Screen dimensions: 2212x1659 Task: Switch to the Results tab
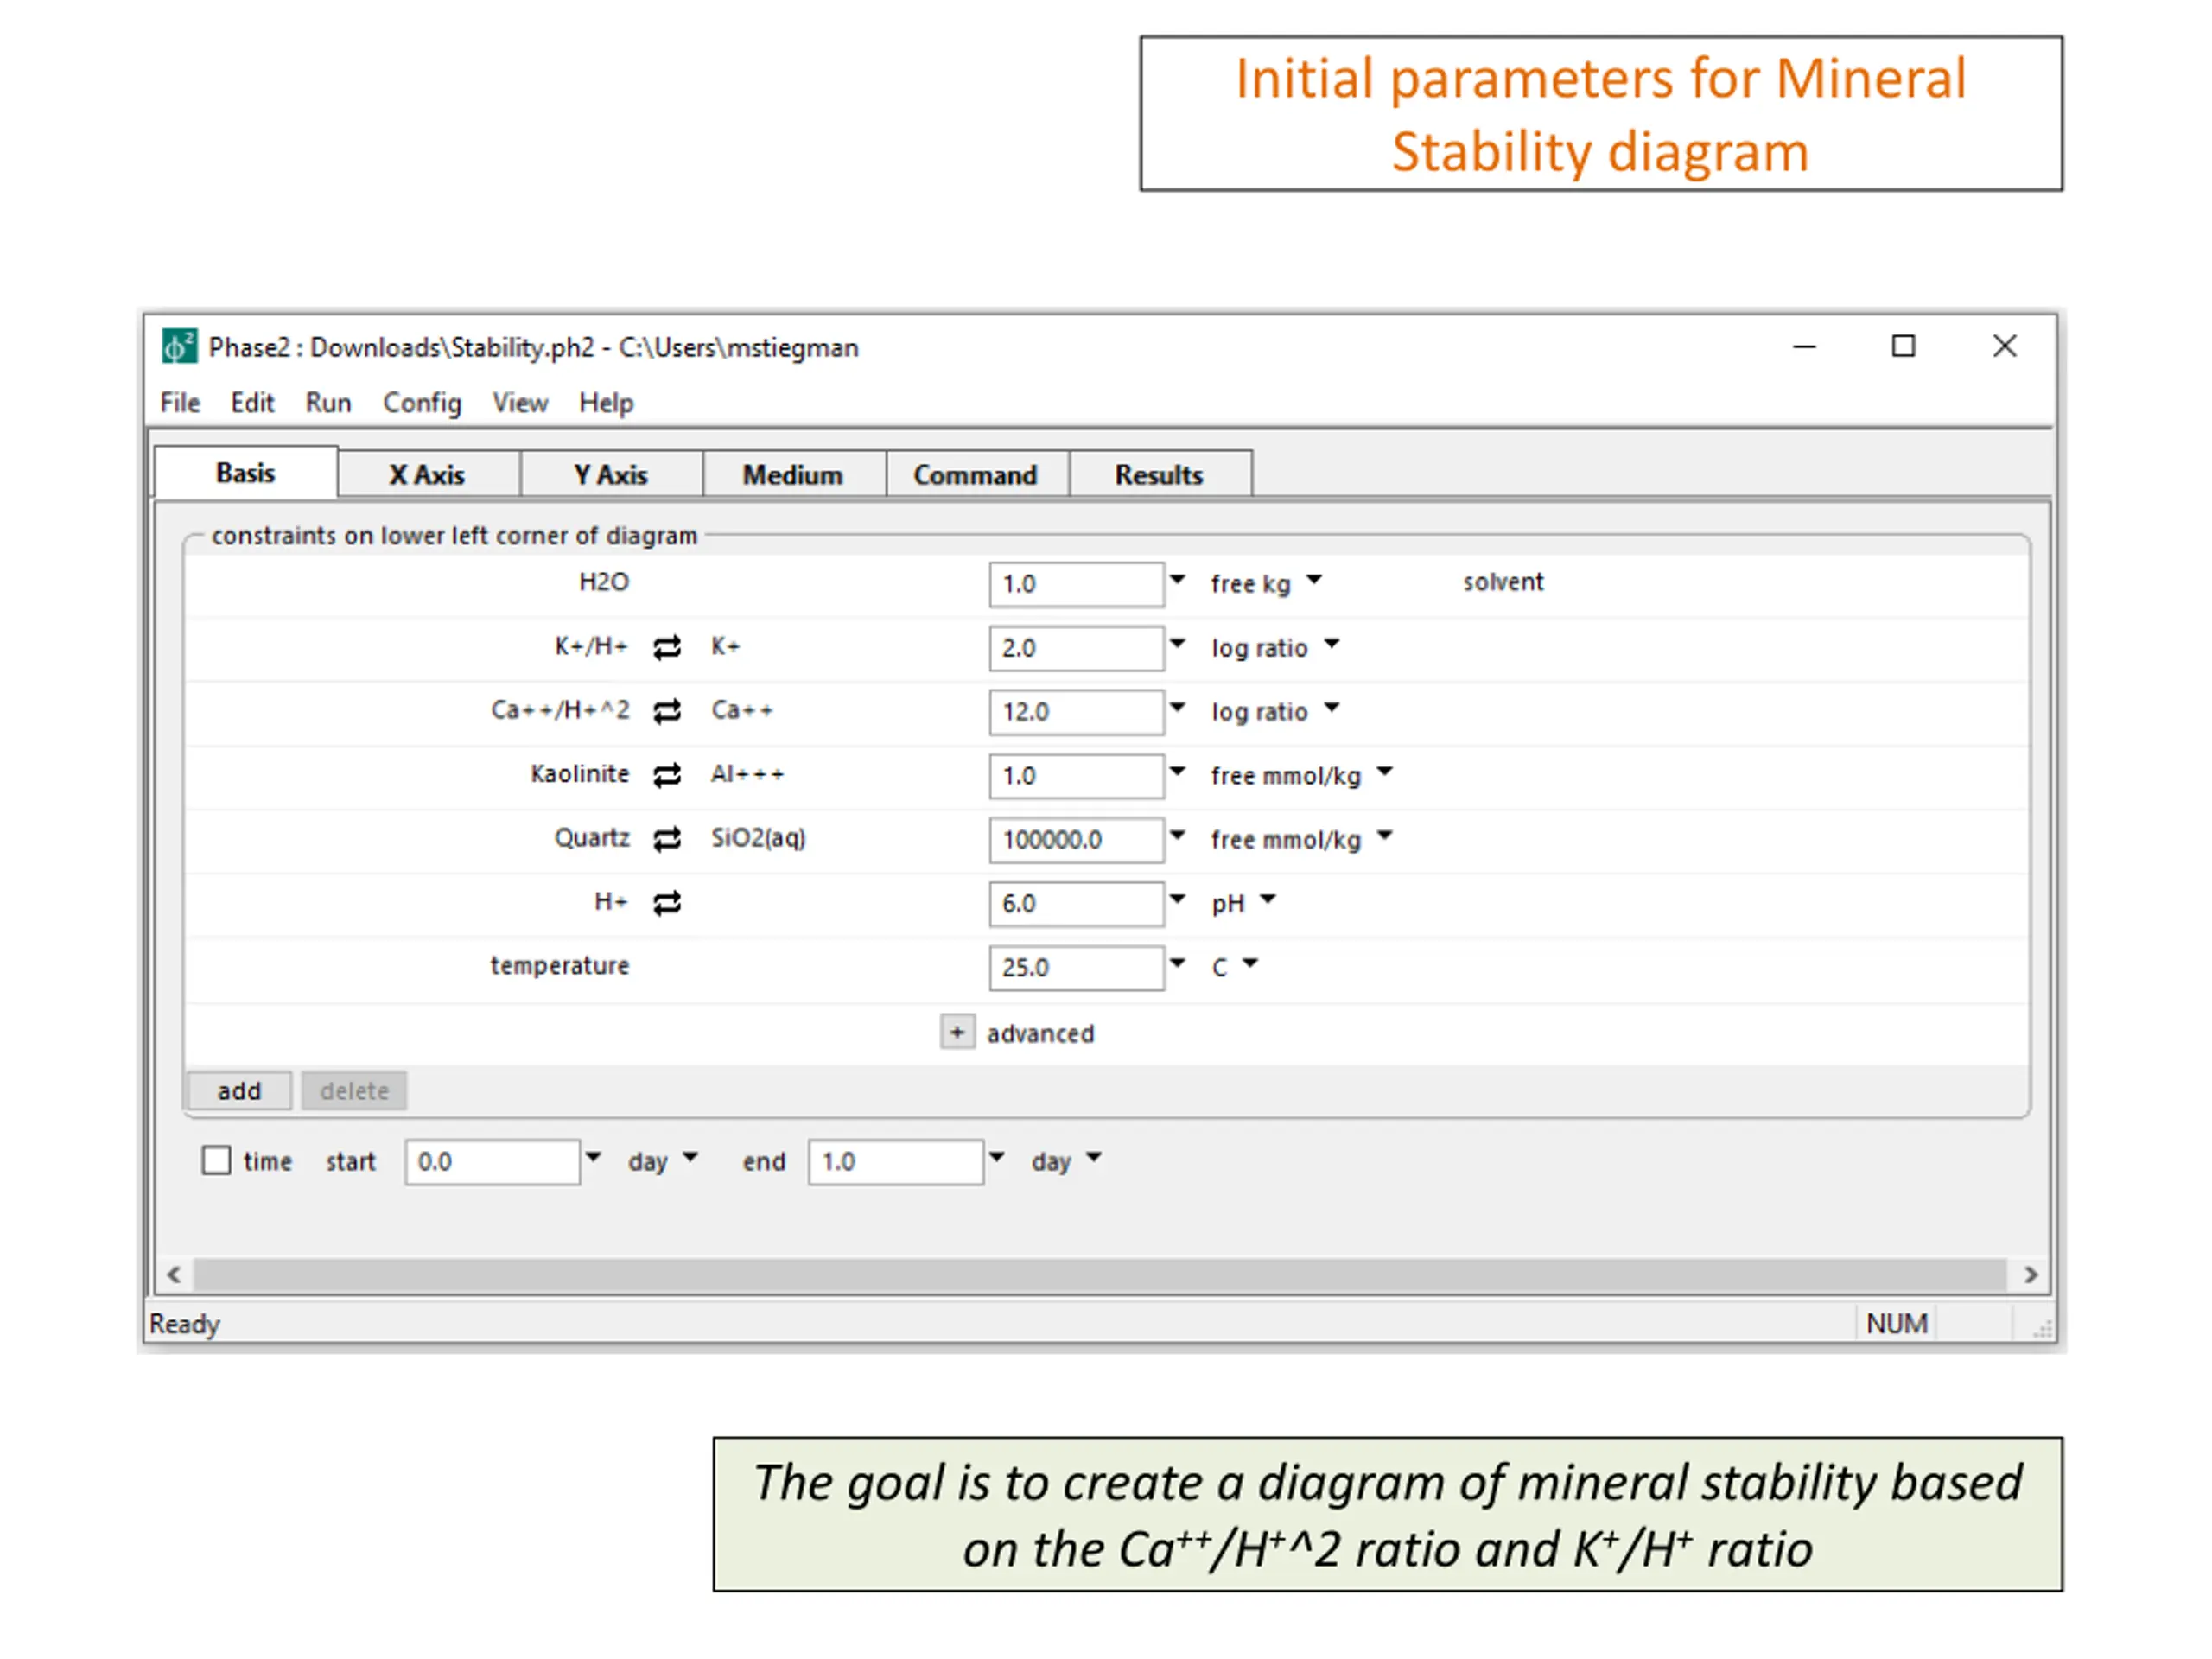click(x=1158, y=475)
